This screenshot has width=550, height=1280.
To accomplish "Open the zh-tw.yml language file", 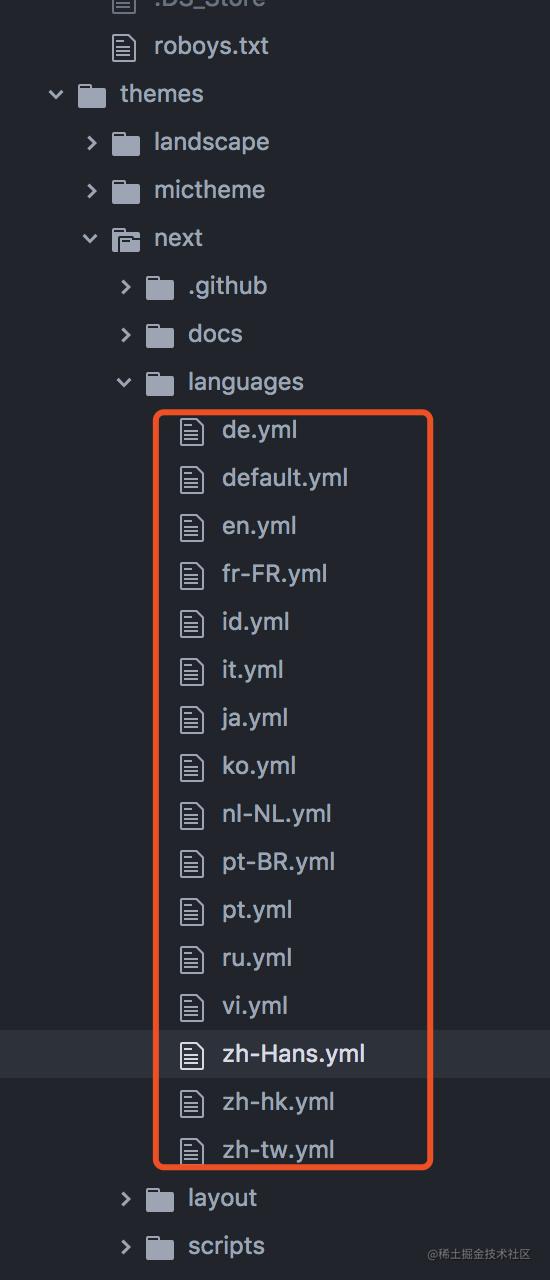I will (x=278, y=1150).
